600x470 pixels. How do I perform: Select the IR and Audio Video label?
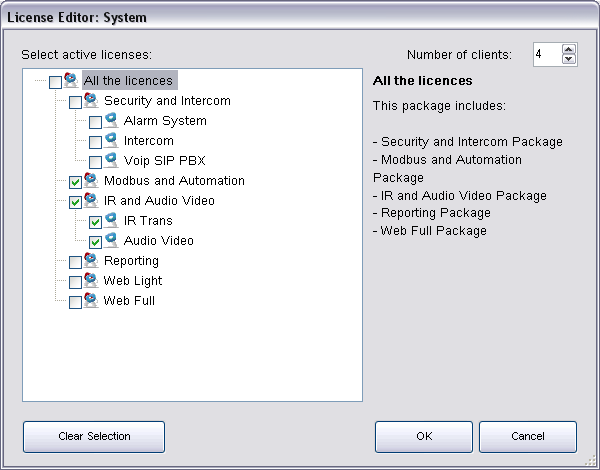(x=159, y=201)
